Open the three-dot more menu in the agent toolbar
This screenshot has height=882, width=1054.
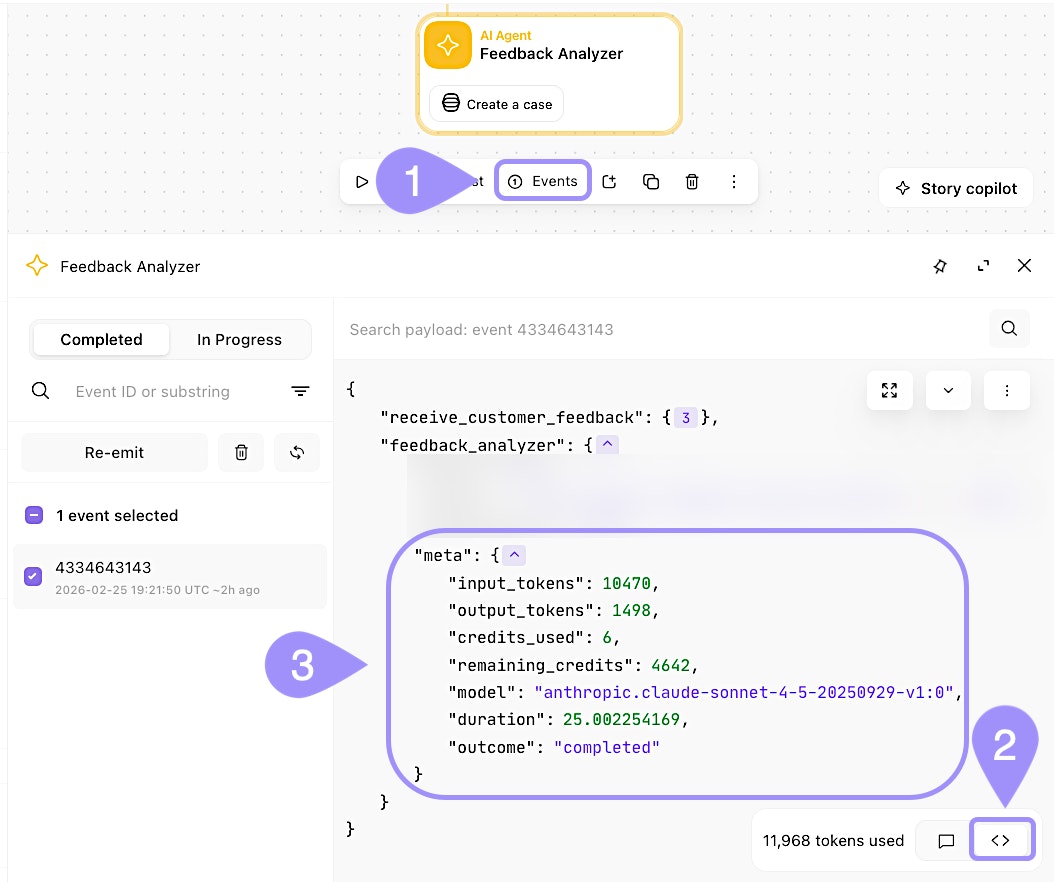click(x=734, y=182)
